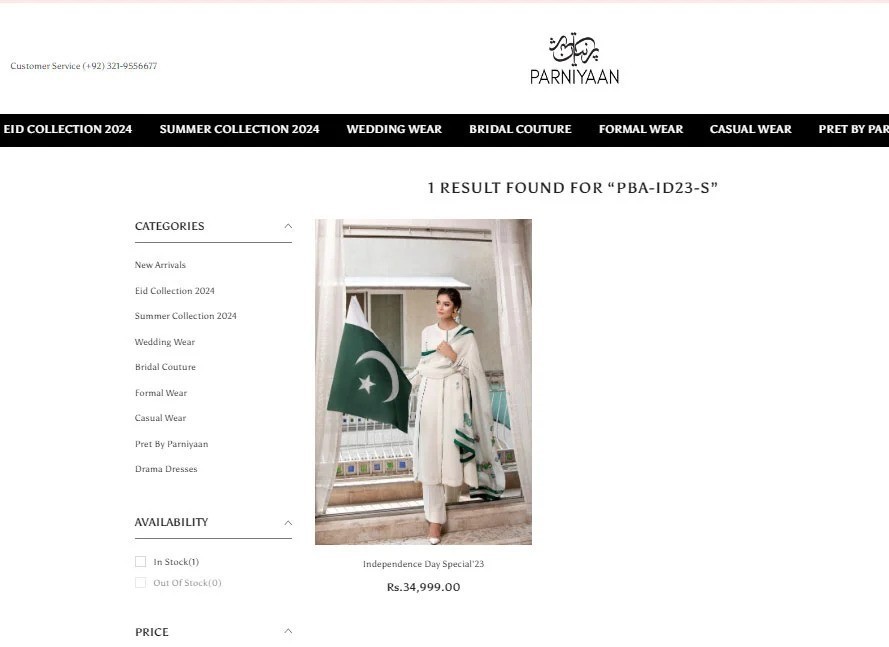Check the In Stock checkbox

[141, 561]
